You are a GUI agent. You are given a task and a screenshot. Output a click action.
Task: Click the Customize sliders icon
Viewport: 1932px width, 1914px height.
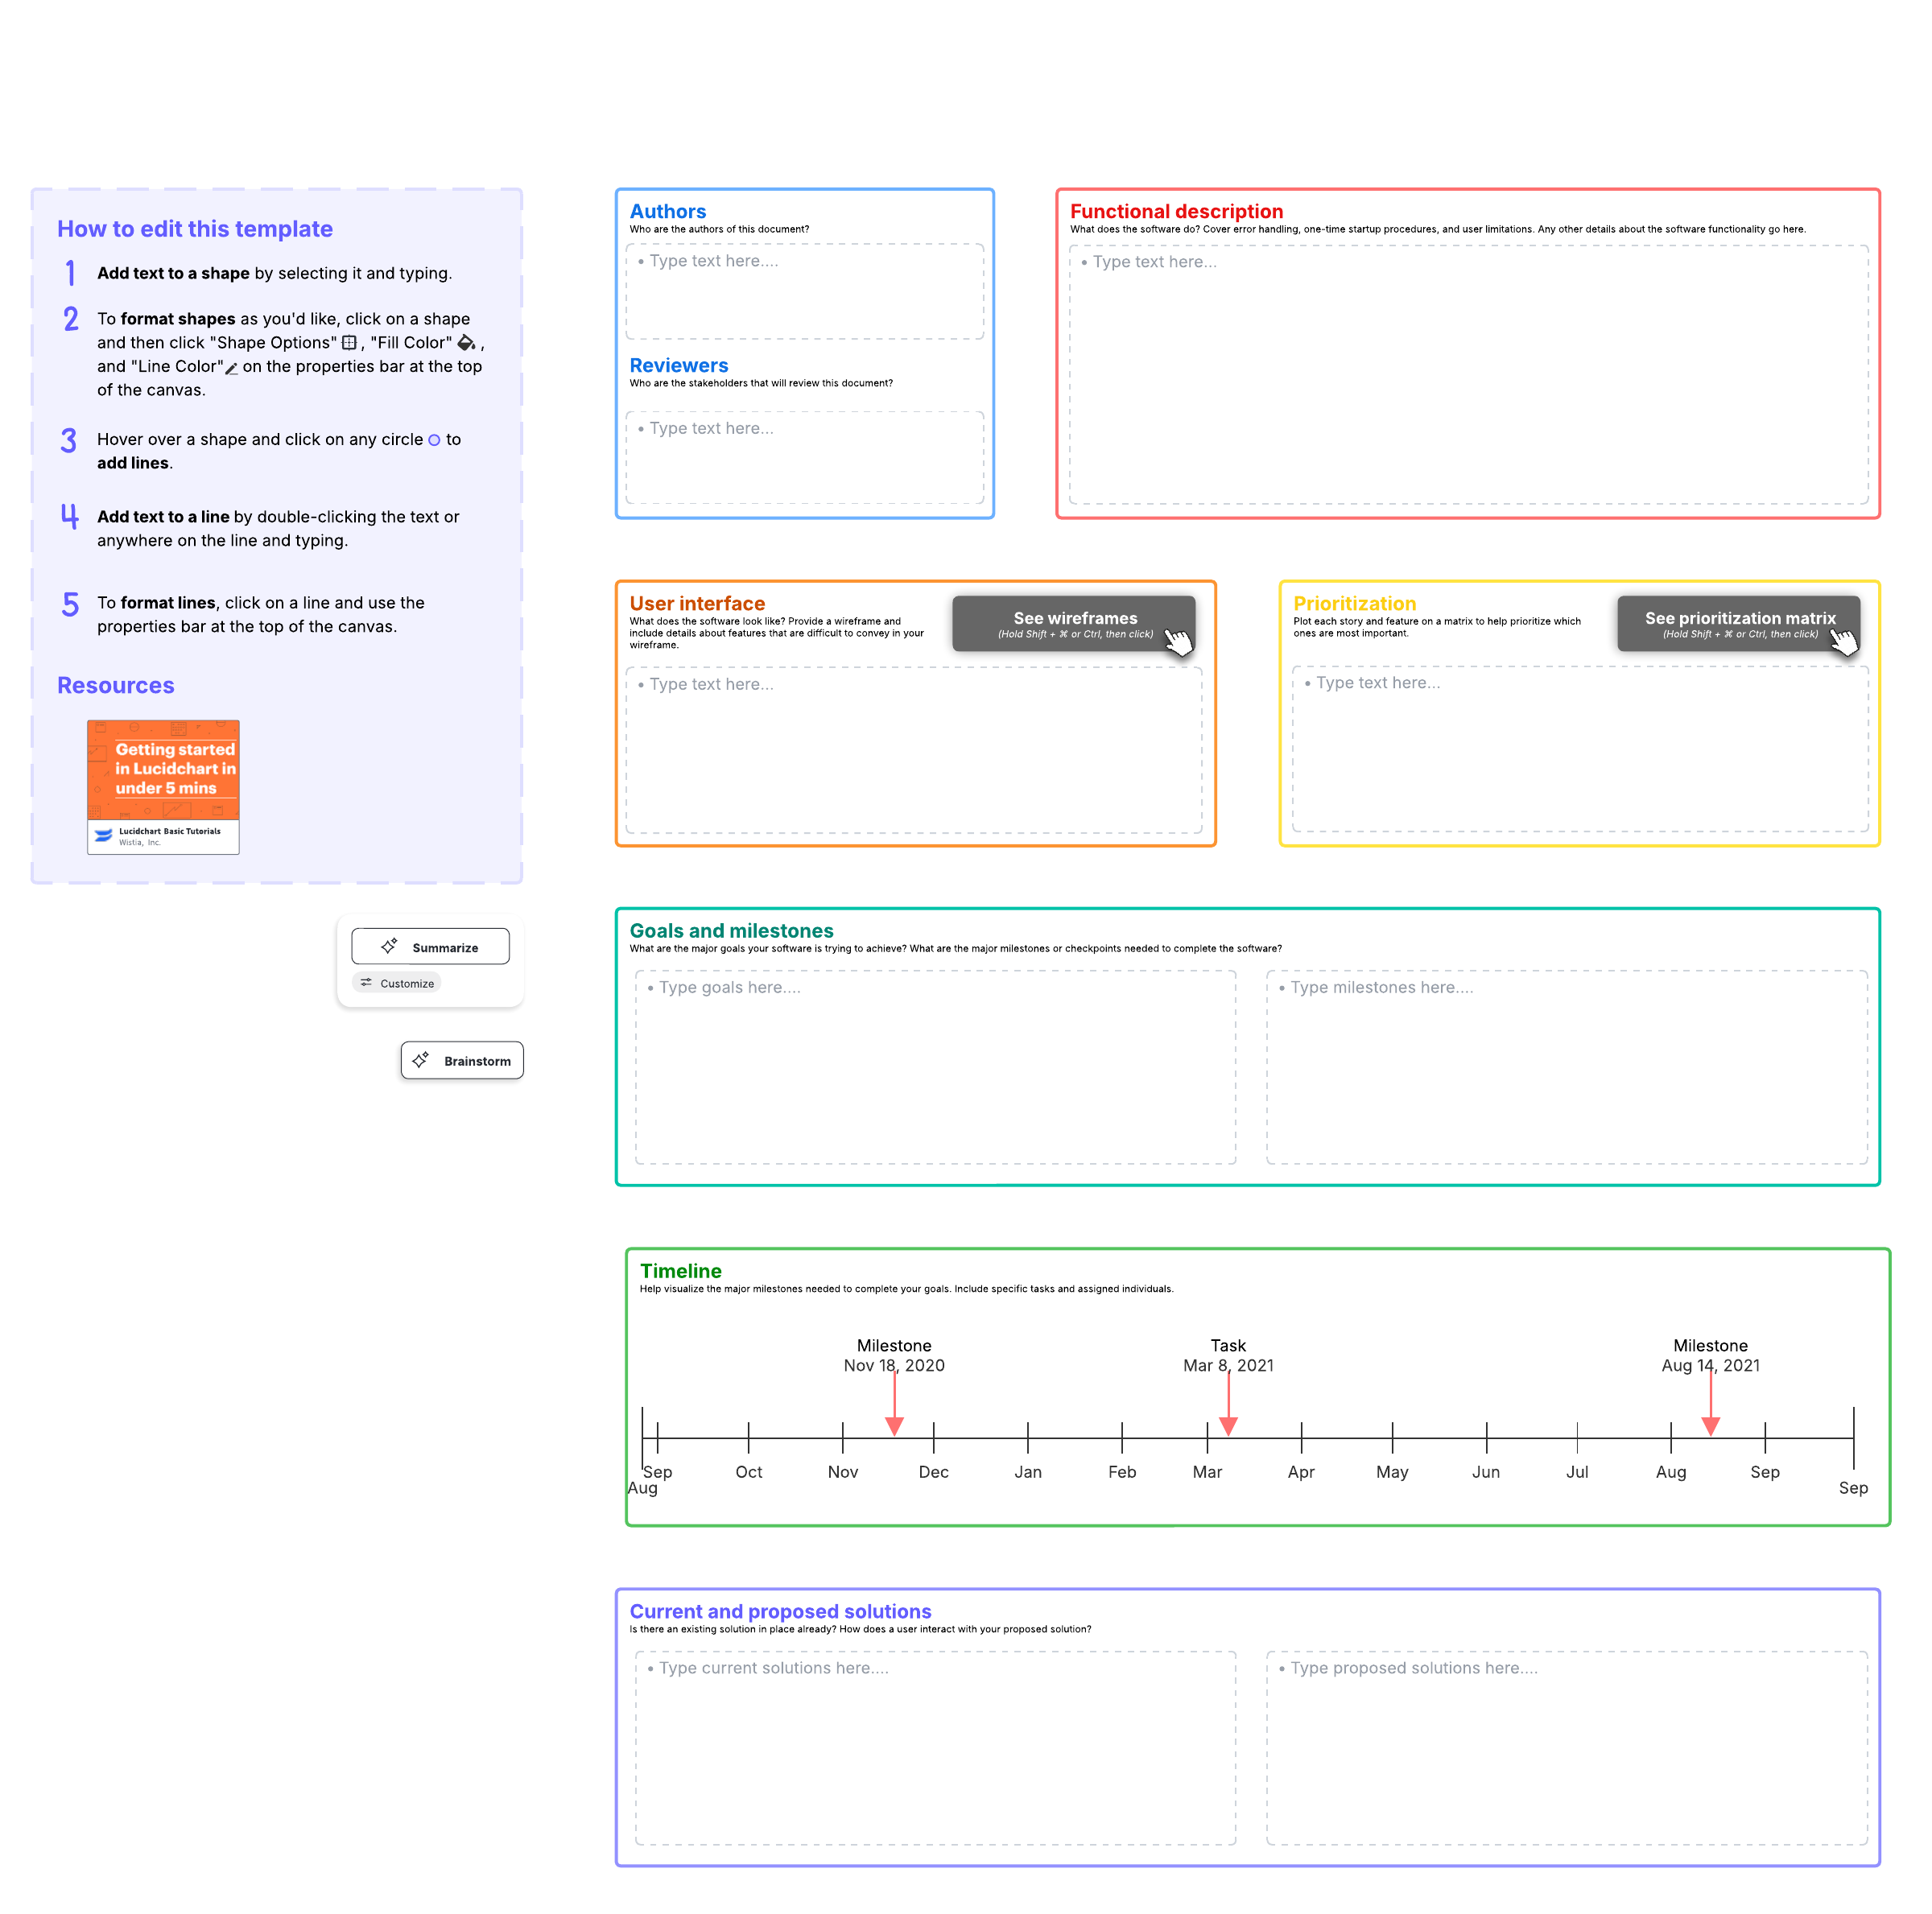[x=366, y=983]
